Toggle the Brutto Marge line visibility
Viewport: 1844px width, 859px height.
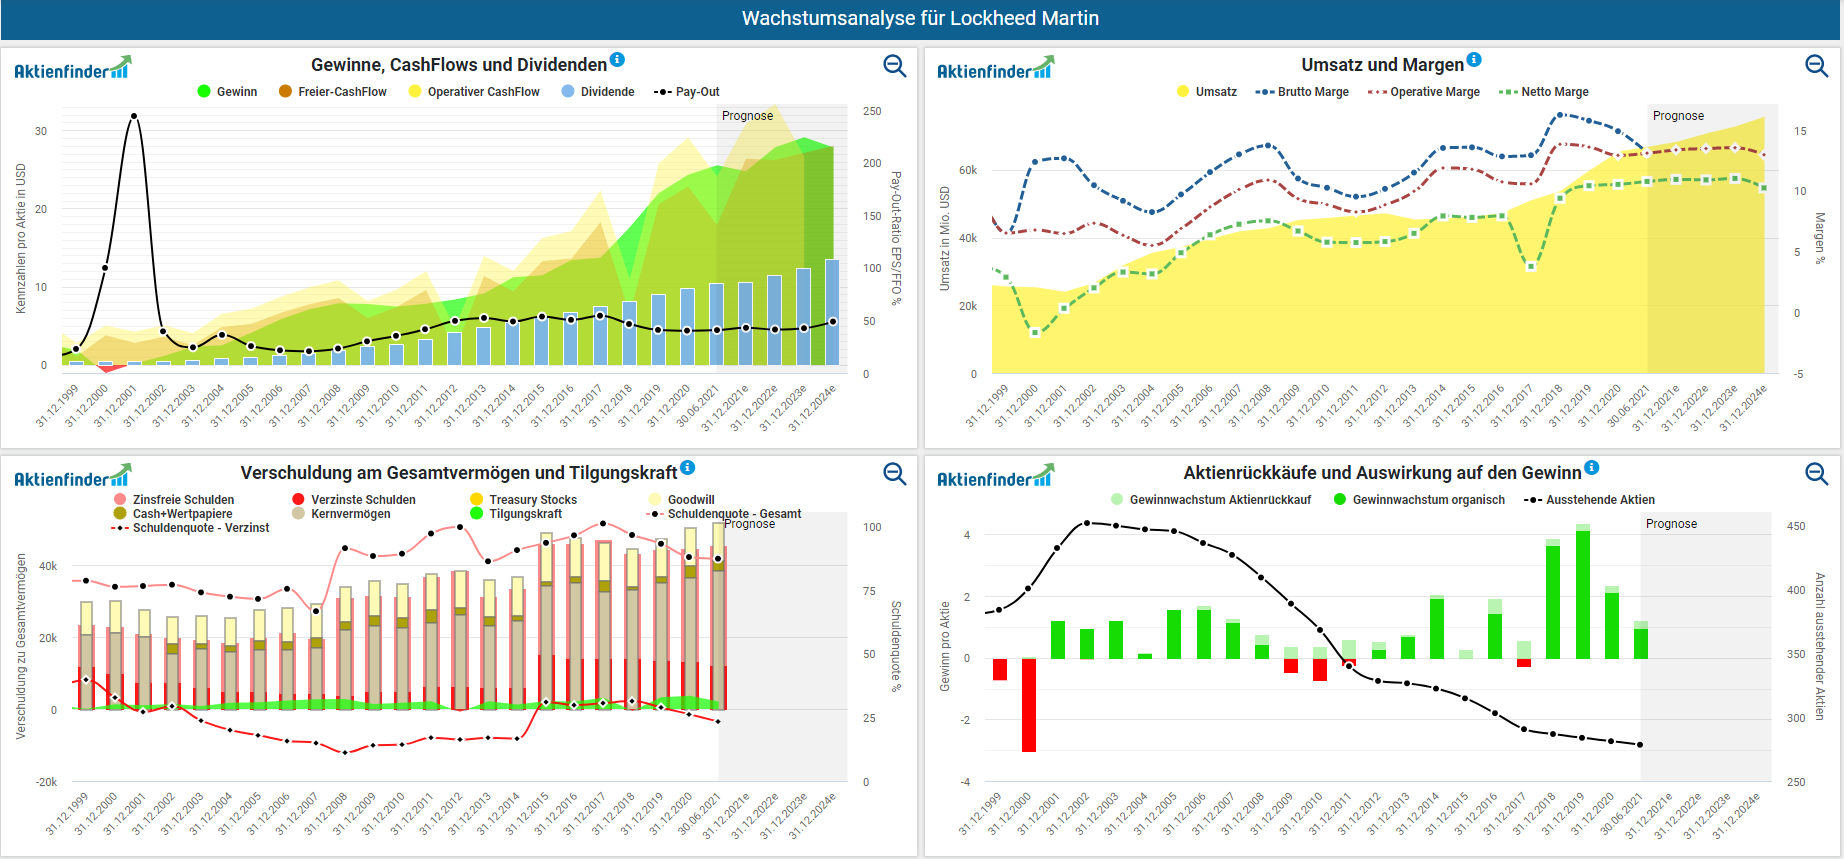click(1302, 92)
